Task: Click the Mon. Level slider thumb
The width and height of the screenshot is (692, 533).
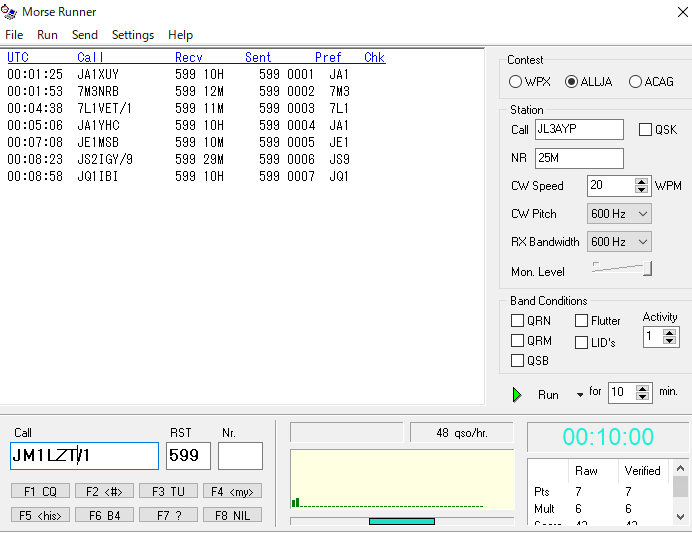Action: point(647,268)
